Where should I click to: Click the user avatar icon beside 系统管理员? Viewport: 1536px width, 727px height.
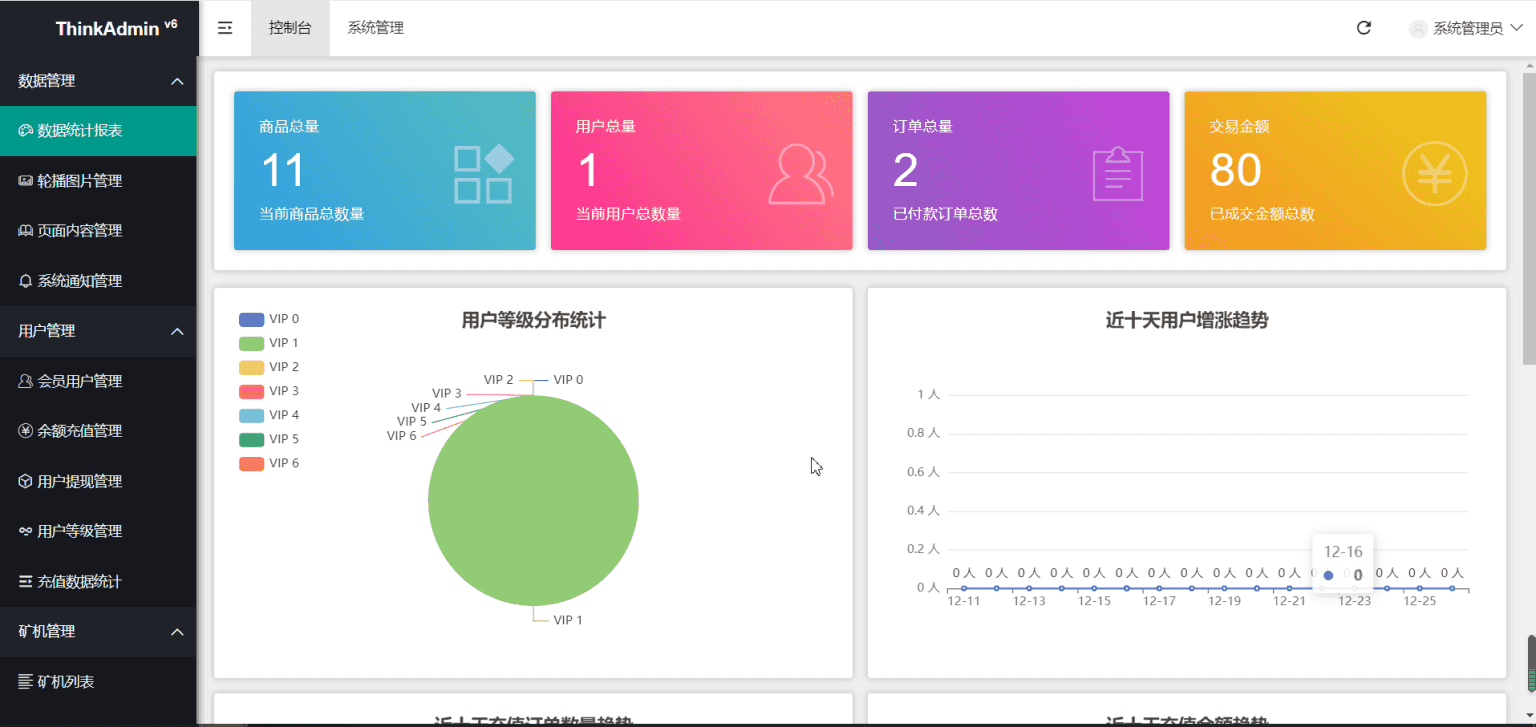click(x=1417, y=29)
